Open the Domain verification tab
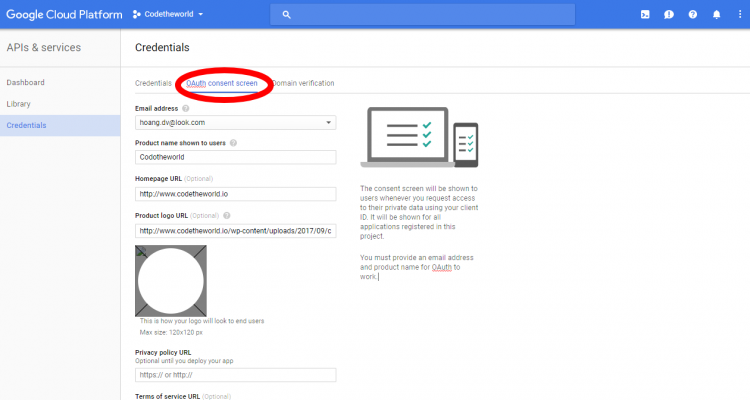The image size is (750, 400). pos(303,83)
